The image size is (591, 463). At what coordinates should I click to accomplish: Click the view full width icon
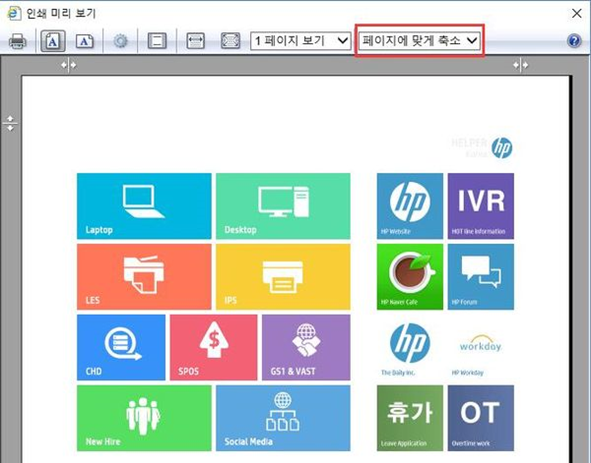pos(196,41)
